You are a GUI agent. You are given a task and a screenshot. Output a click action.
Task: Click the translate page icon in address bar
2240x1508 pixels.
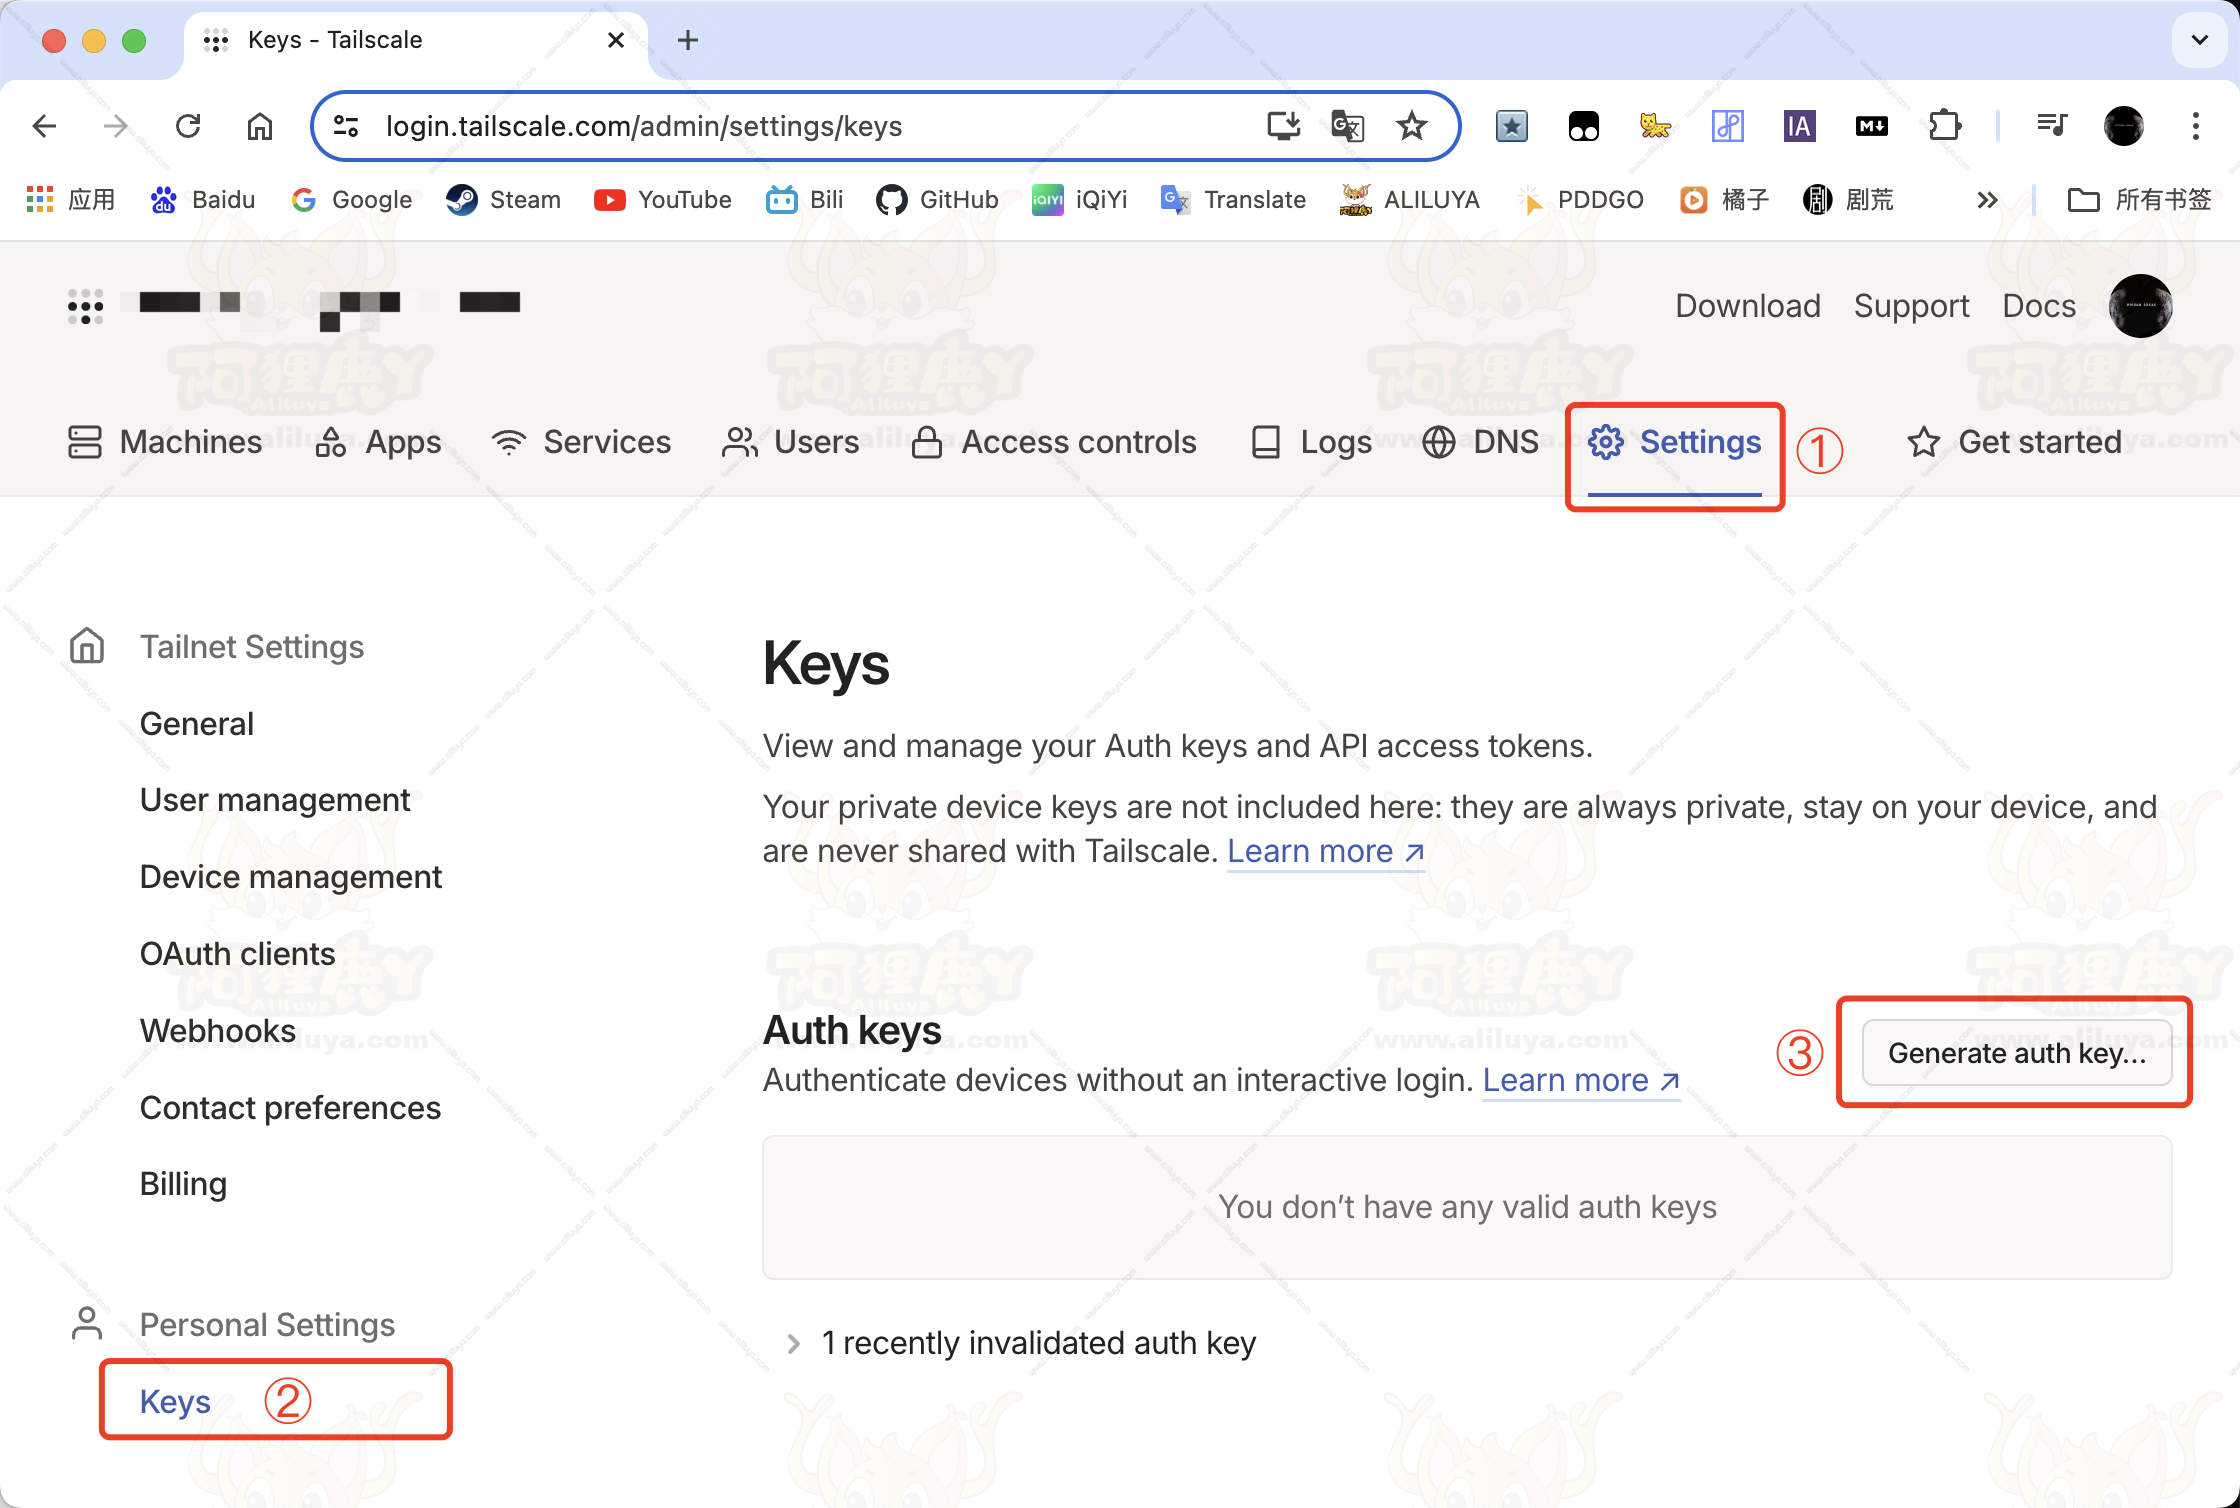pyautogui.click(x=1347, y=126)
